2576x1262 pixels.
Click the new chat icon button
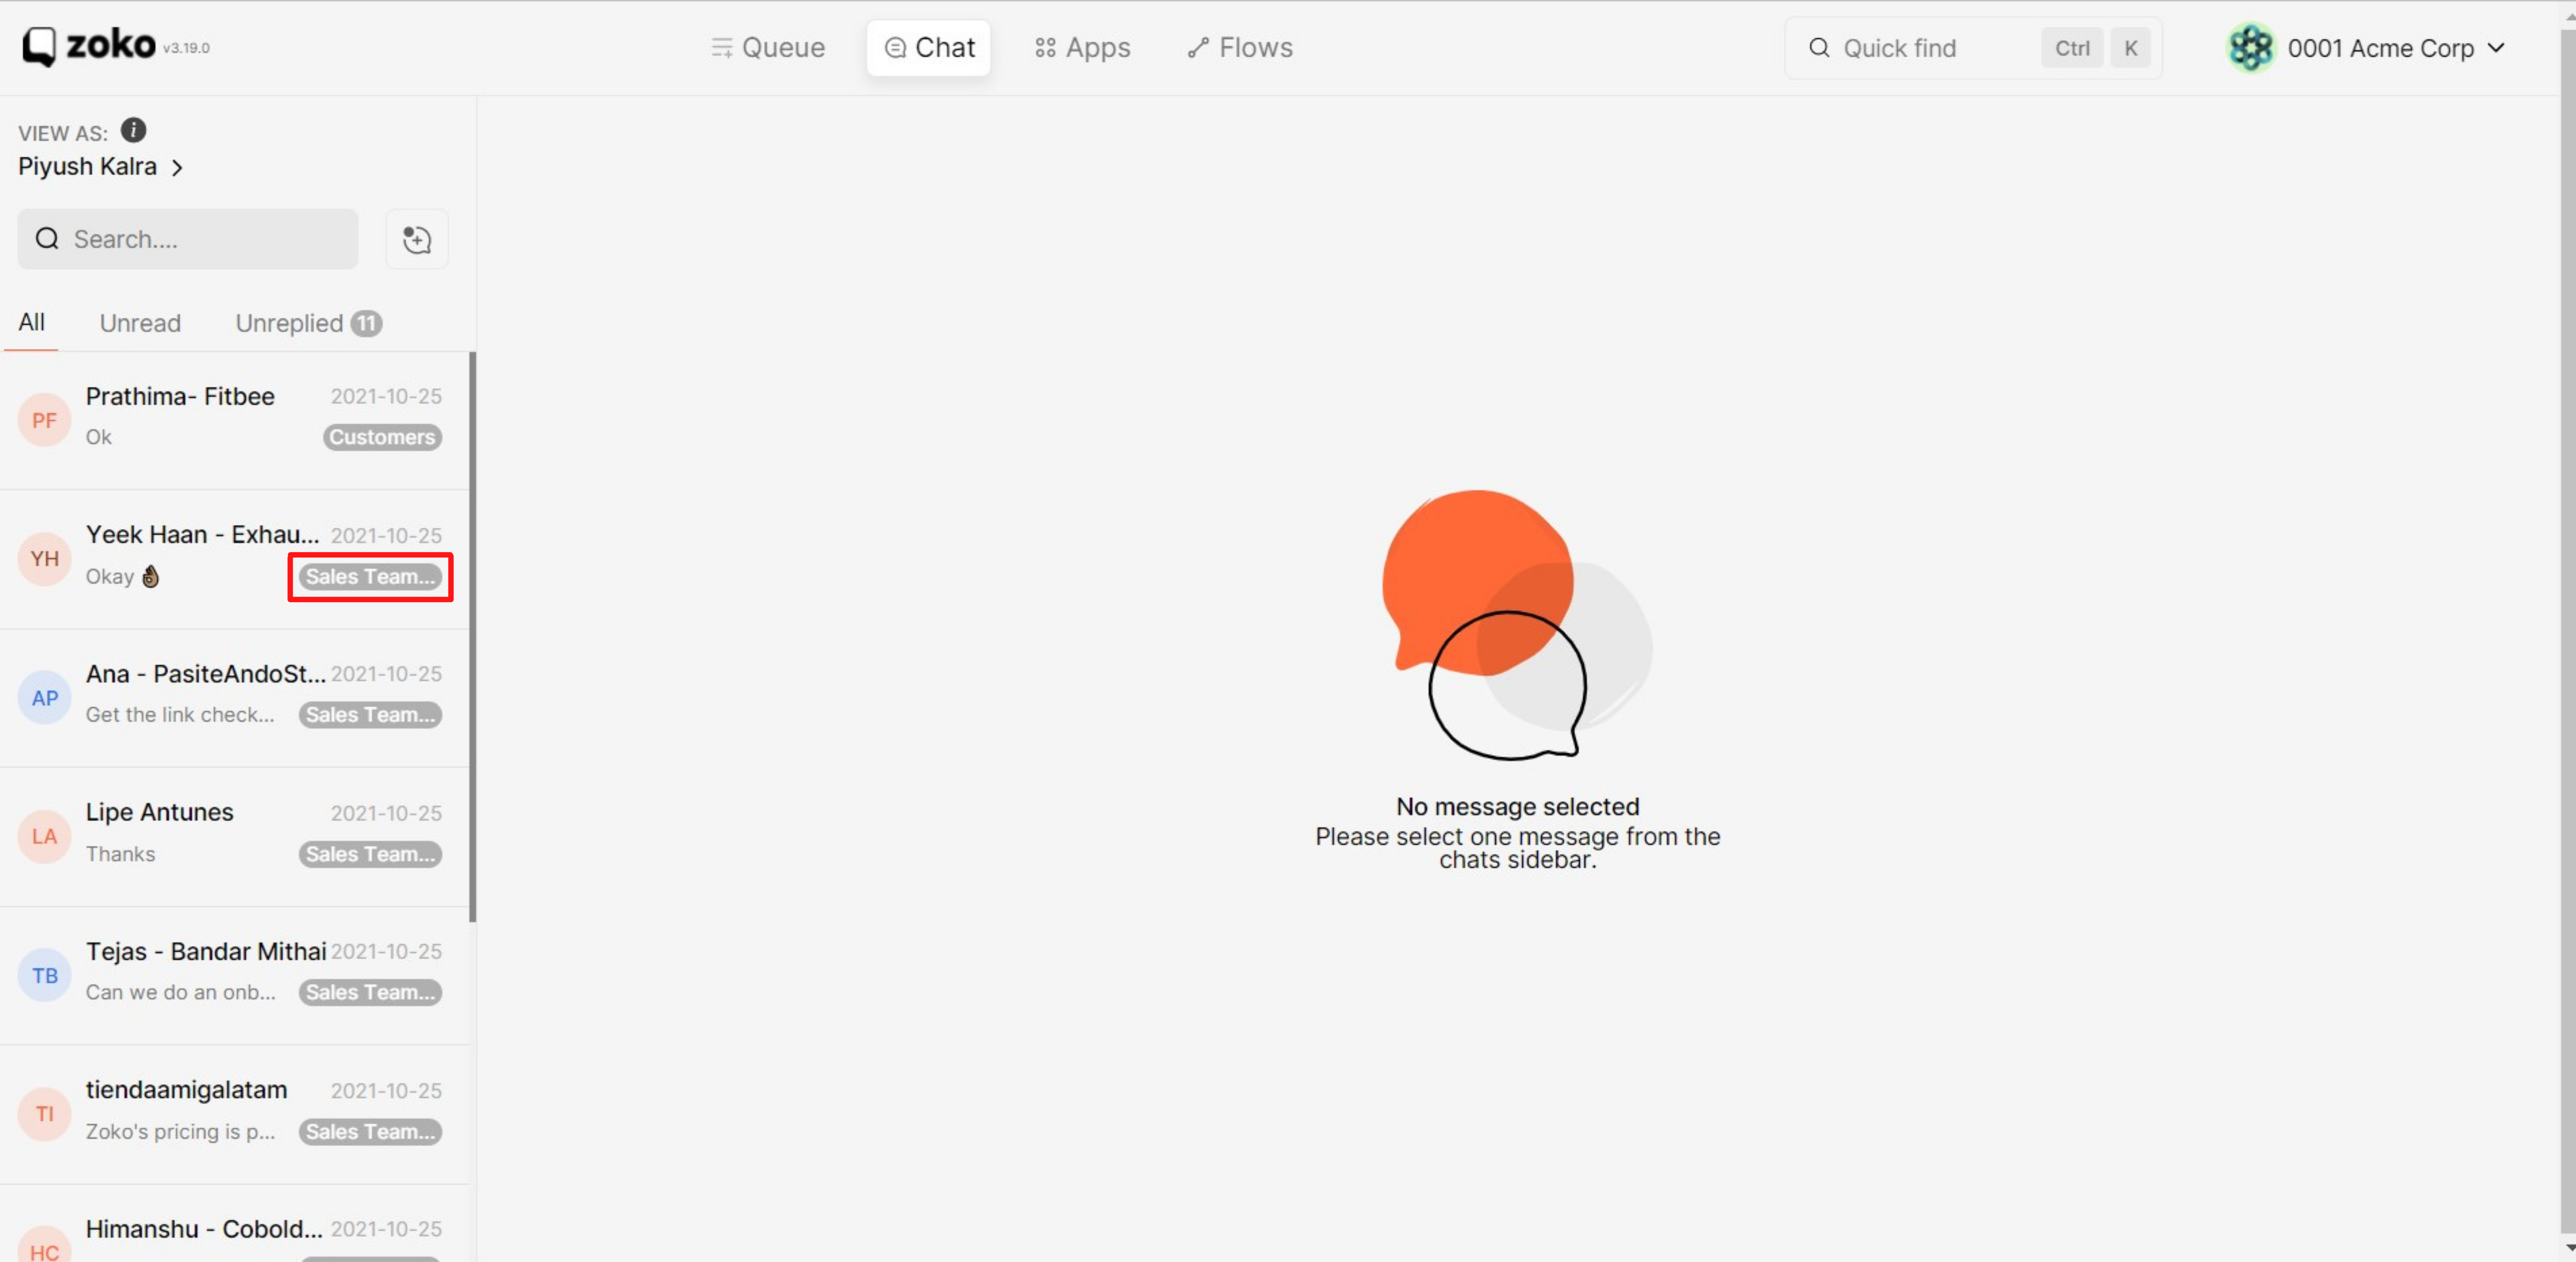417,239
